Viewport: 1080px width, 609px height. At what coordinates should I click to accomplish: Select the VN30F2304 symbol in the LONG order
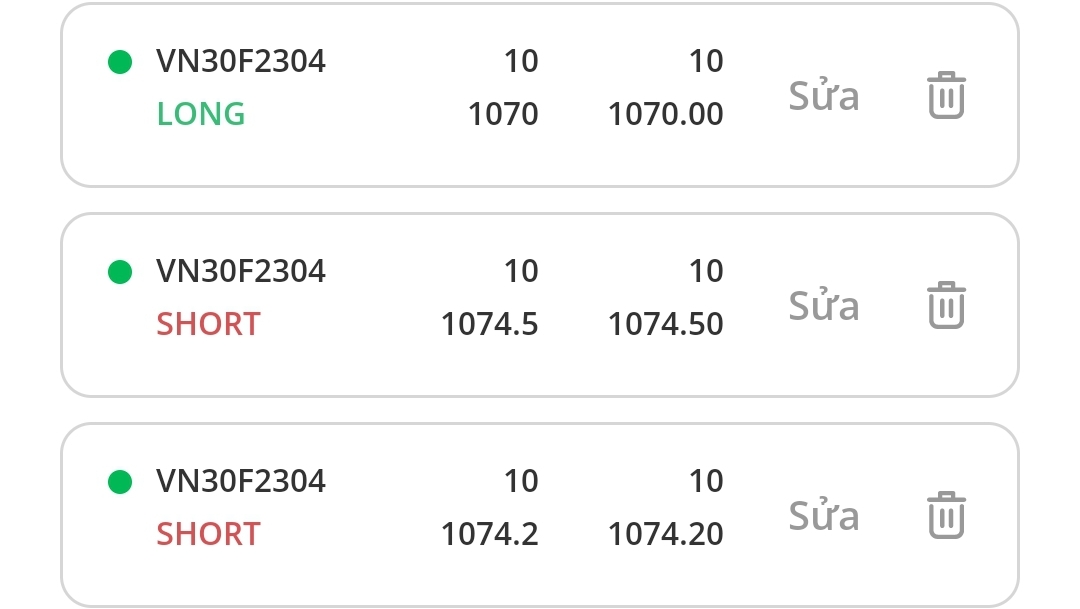click(x=241, y=62)
